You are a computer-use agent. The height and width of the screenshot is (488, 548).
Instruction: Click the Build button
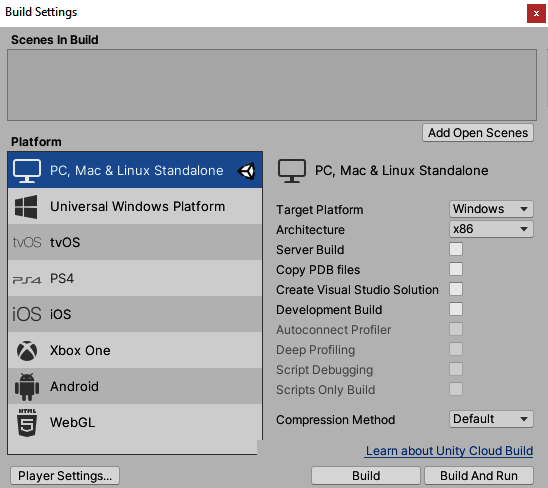(366, 476)
